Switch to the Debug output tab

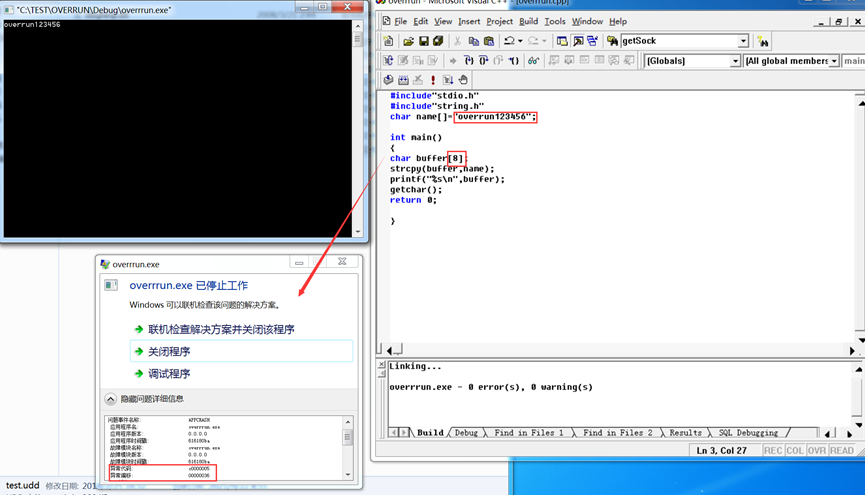pos(466,433)
